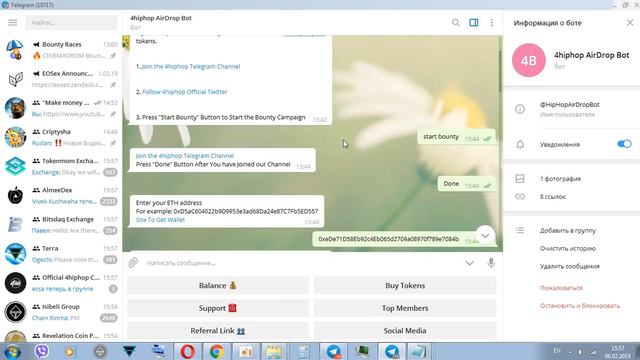640x360 pixels.
Task: Open Viber from the taskbar
Action: (41, 351)
